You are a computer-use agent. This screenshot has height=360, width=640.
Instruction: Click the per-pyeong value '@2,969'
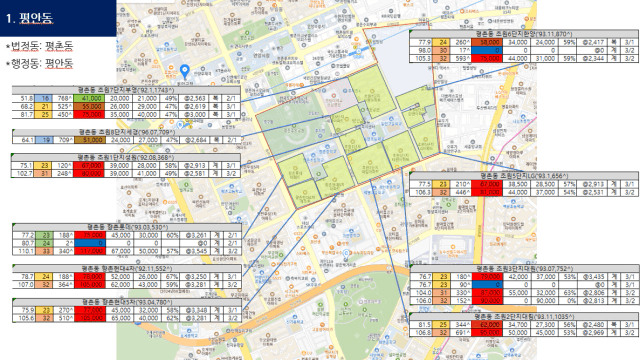click(592, 333)
